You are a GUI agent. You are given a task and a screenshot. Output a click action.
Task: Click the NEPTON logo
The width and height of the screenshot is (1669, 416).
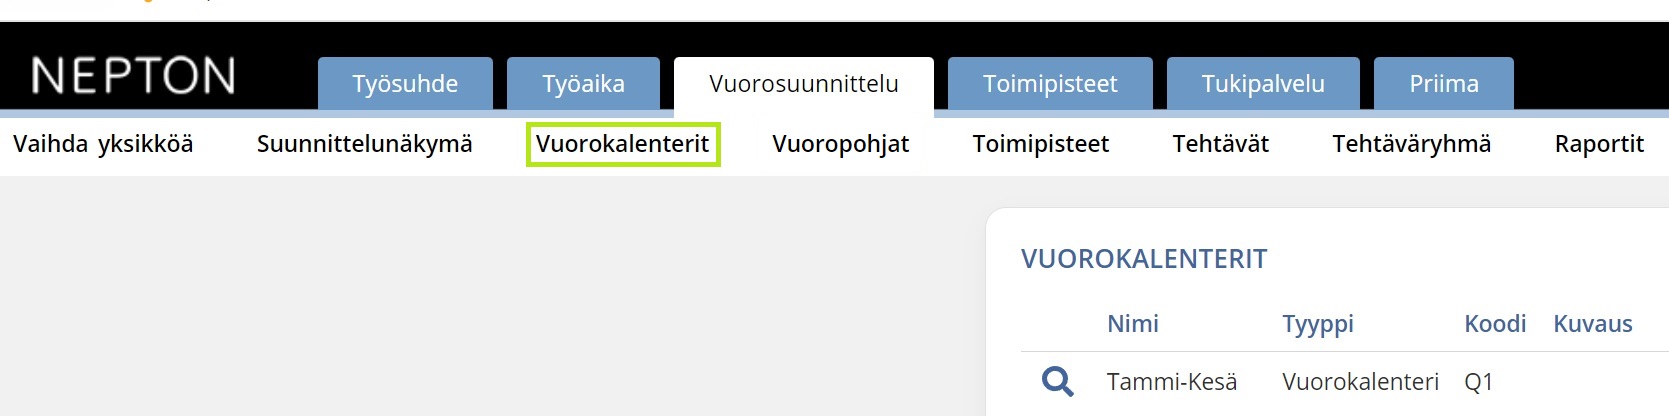tap(134, 76)
